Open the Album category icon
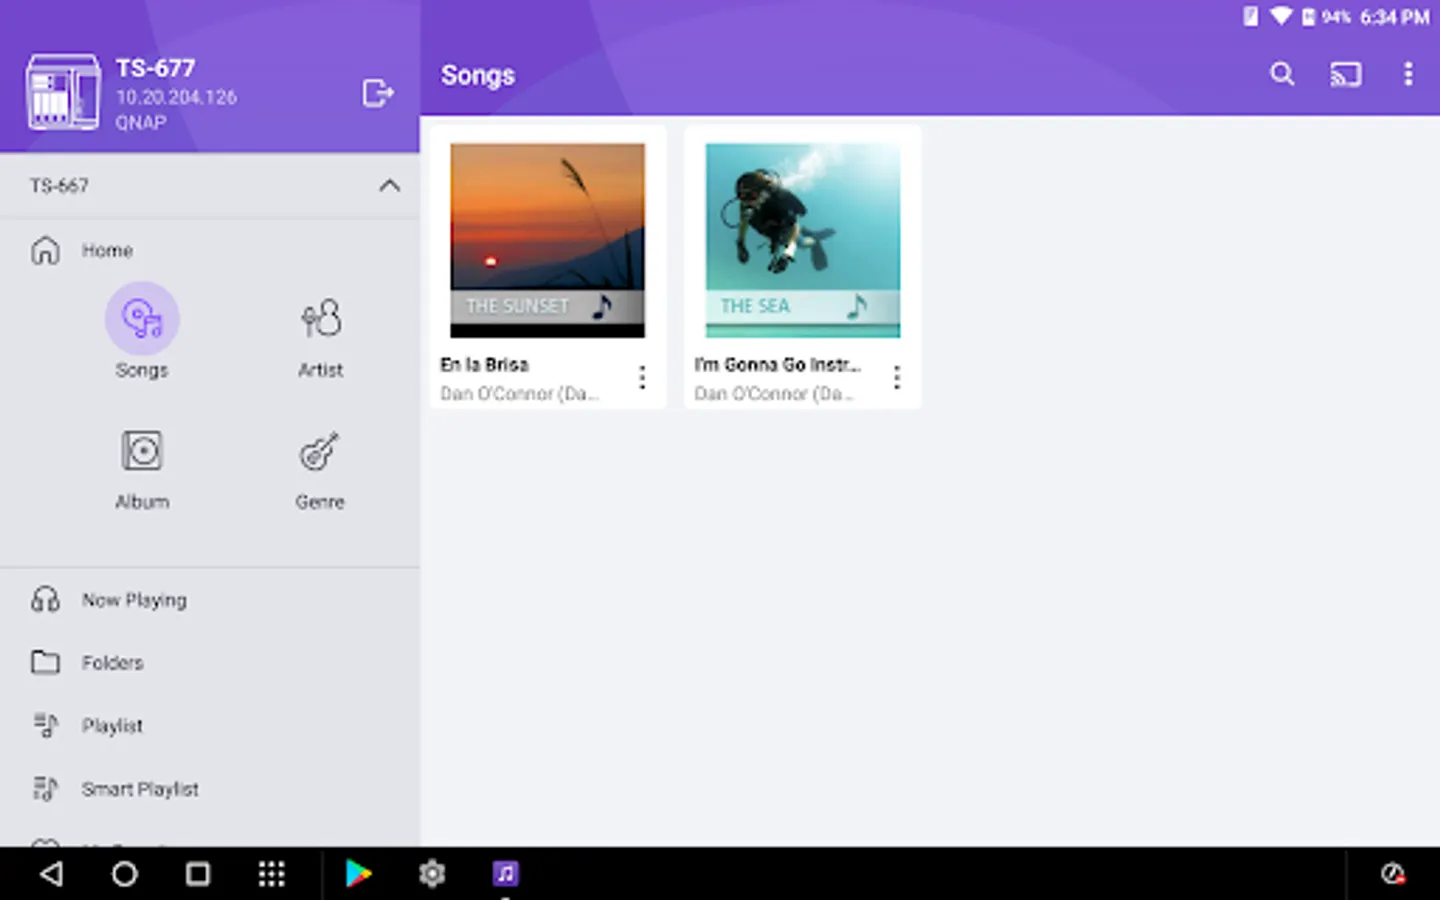Screen dimensions: 1440x900 pos(142,451)
